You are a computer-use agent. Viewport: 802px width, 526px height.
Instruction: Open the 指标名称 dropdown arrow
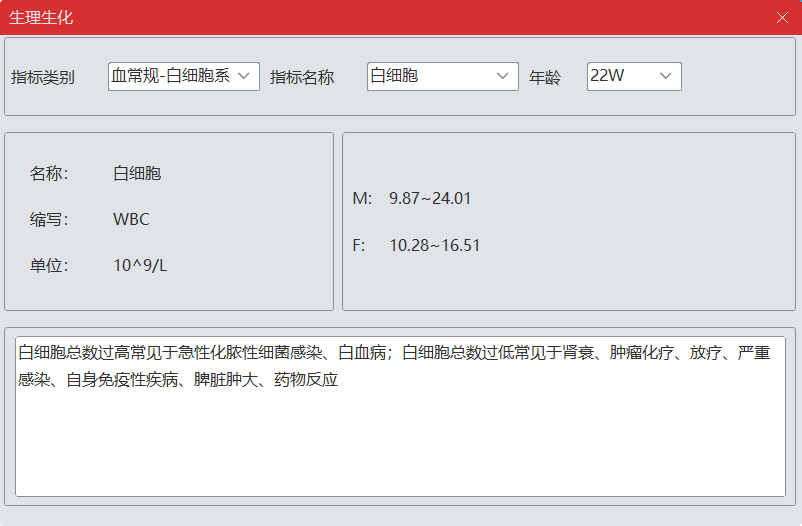coord(502,76)
